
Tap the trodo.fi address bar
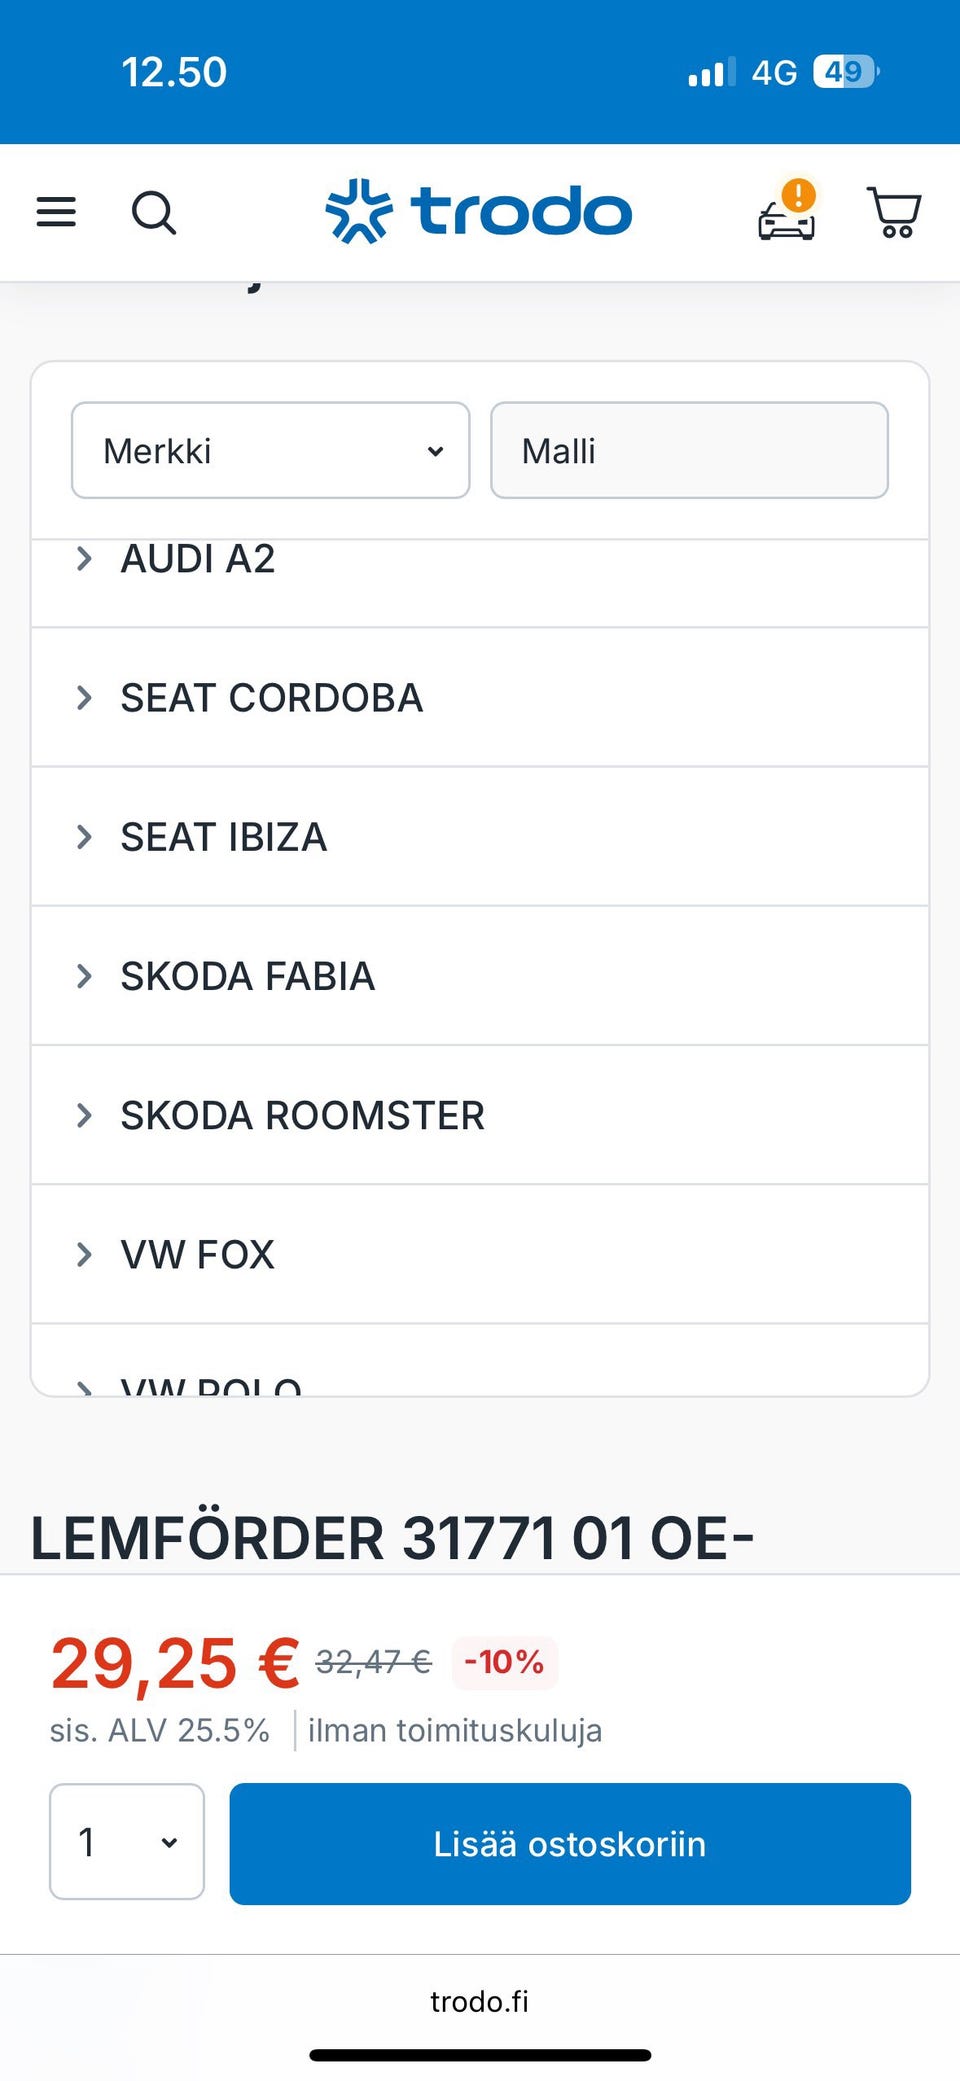tap(480, 2001)
